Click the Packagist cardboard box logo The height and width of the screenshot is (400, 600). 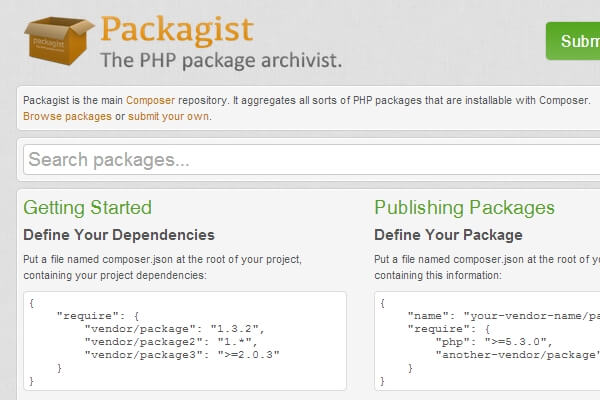[56, 38]
